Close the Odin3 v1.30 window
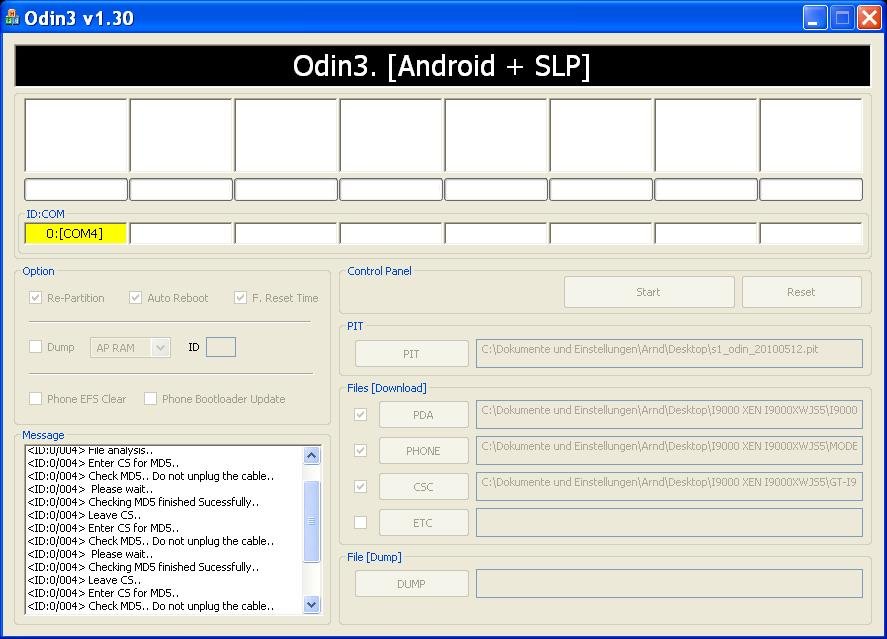 [869, 18]
